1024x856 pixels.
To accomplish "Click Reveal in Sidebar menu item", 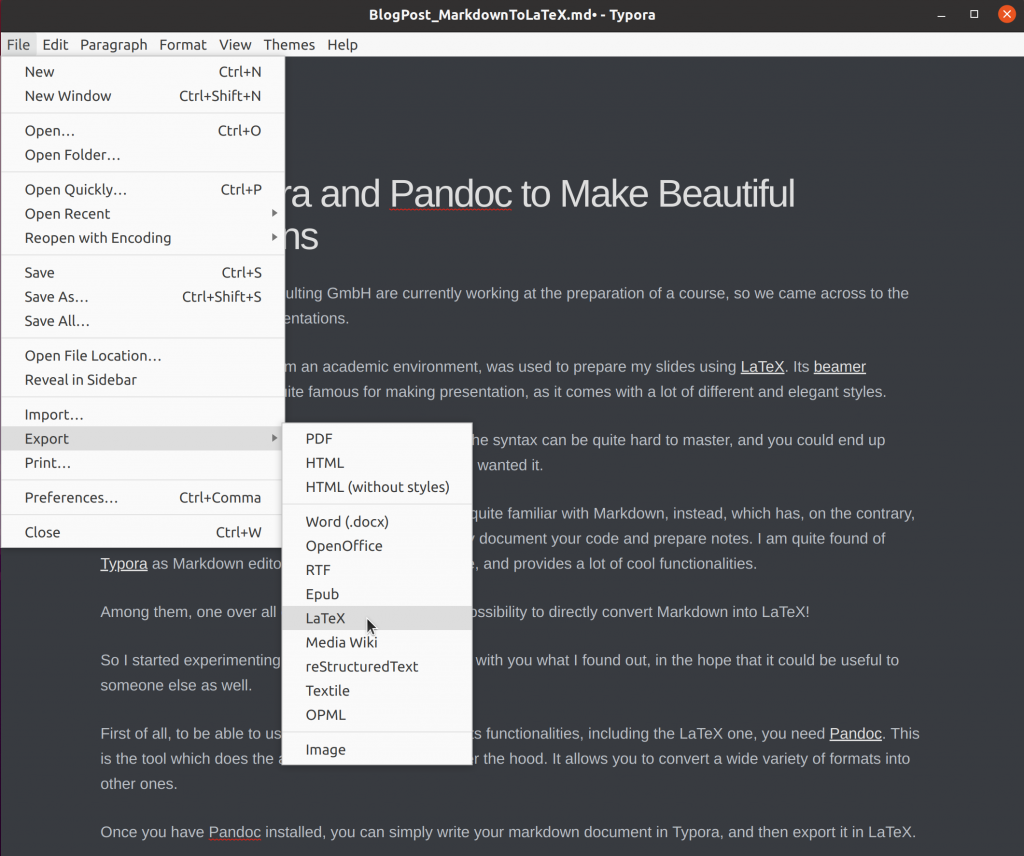I will [143, 379].
